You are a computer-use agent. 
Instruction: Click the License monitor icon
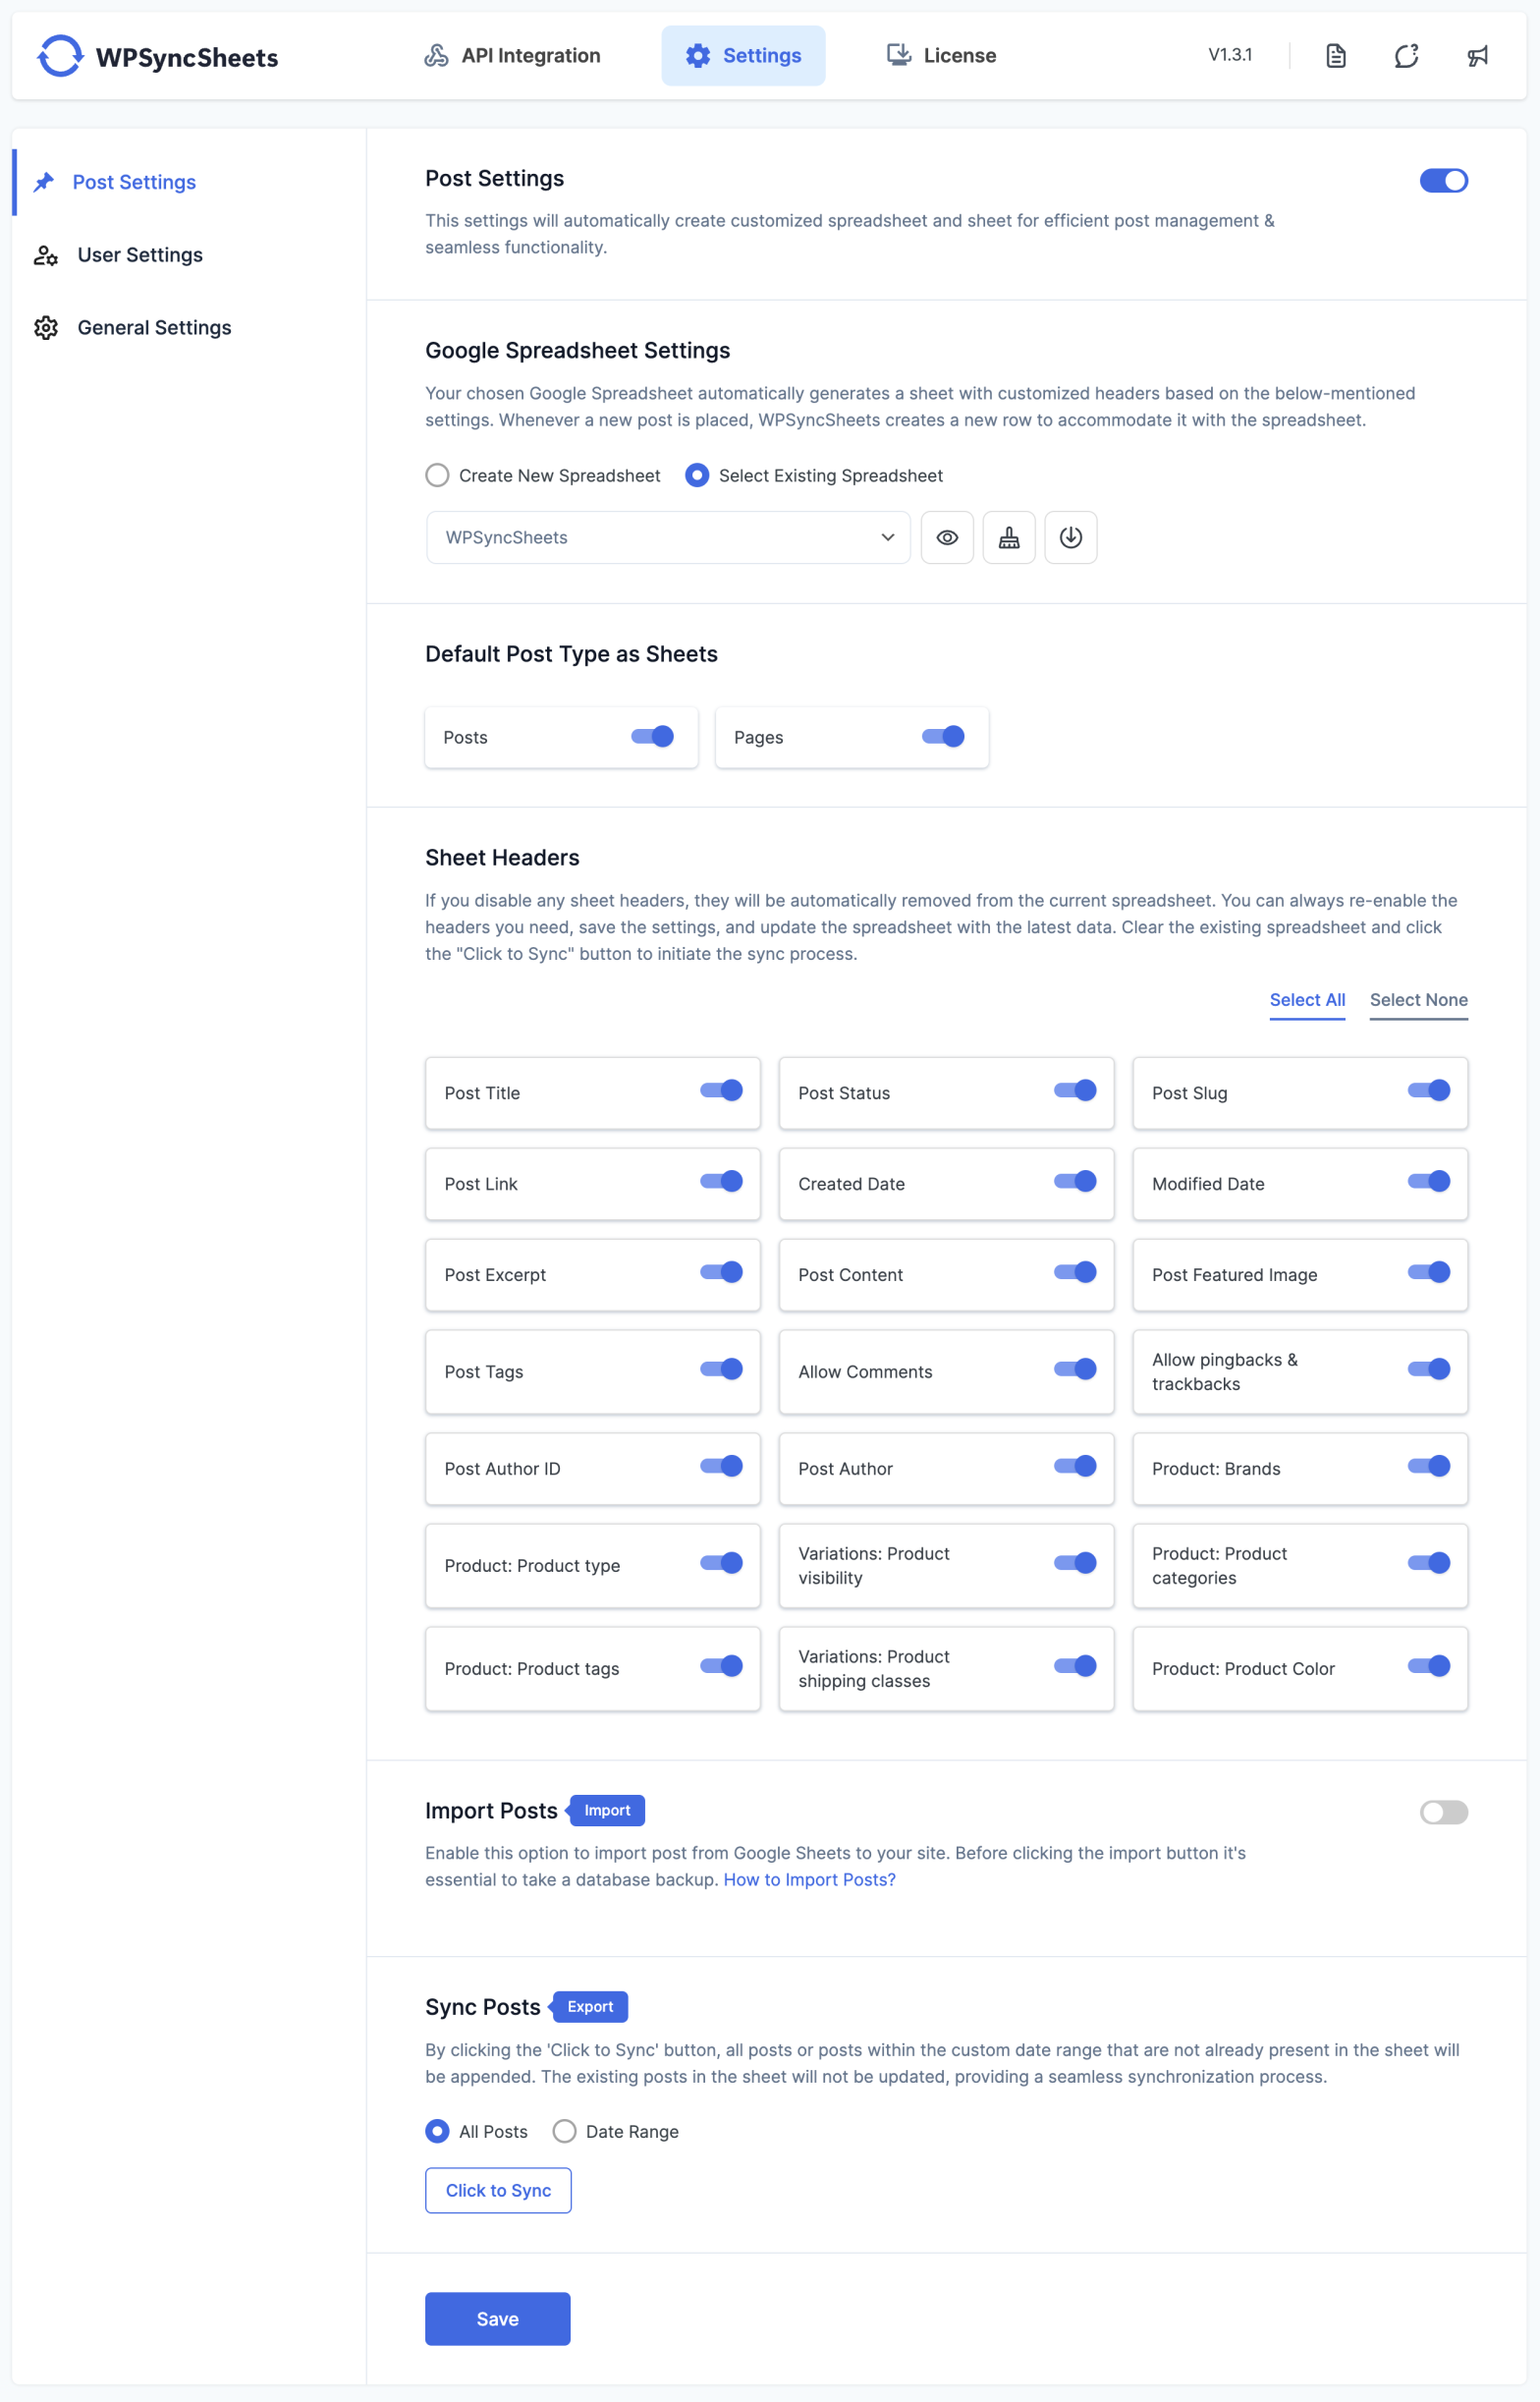pyautogui.click(x=899, y=55)
